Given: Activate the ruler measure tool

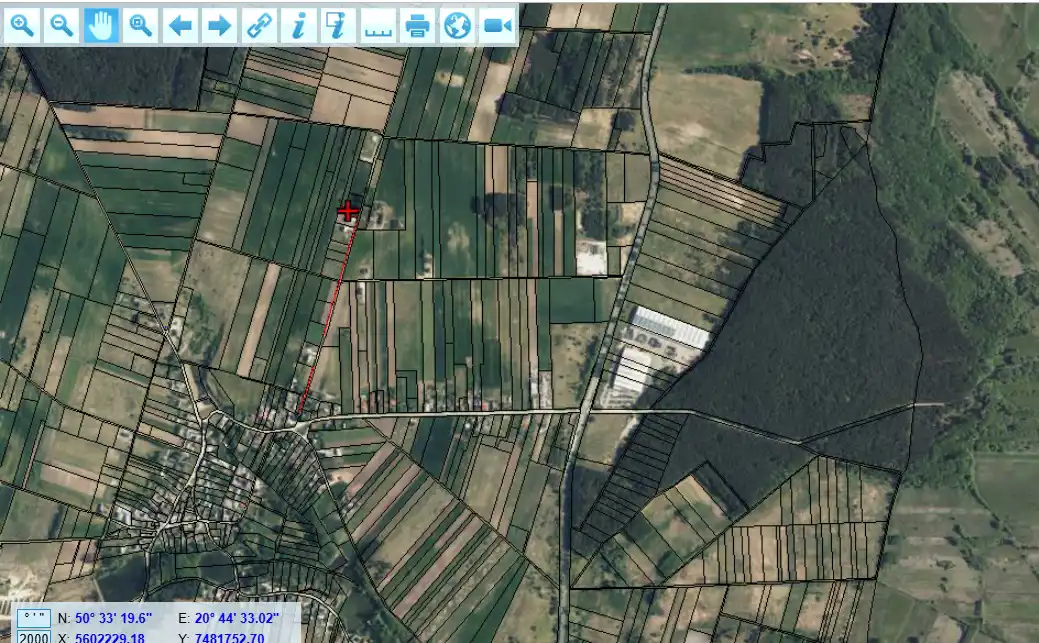Looking at the screenshot, I should tap(377, 26).
